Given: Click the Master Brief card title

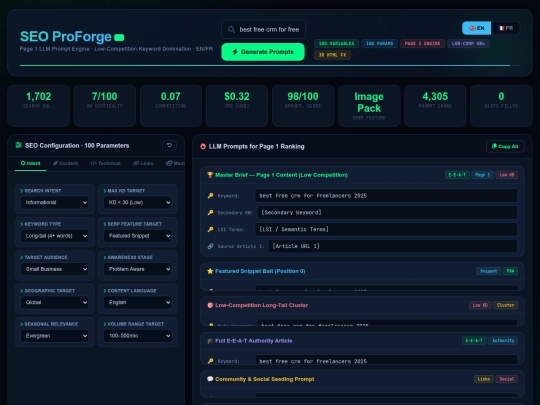Looking at the screenshot, I should coord(281,175).
